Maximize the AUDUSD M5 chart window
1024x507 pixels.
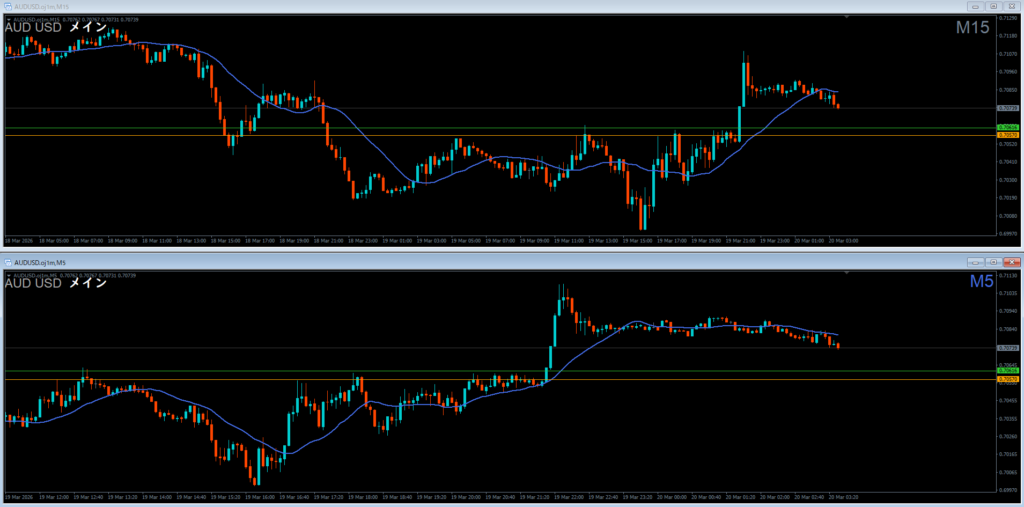(994, 262)
